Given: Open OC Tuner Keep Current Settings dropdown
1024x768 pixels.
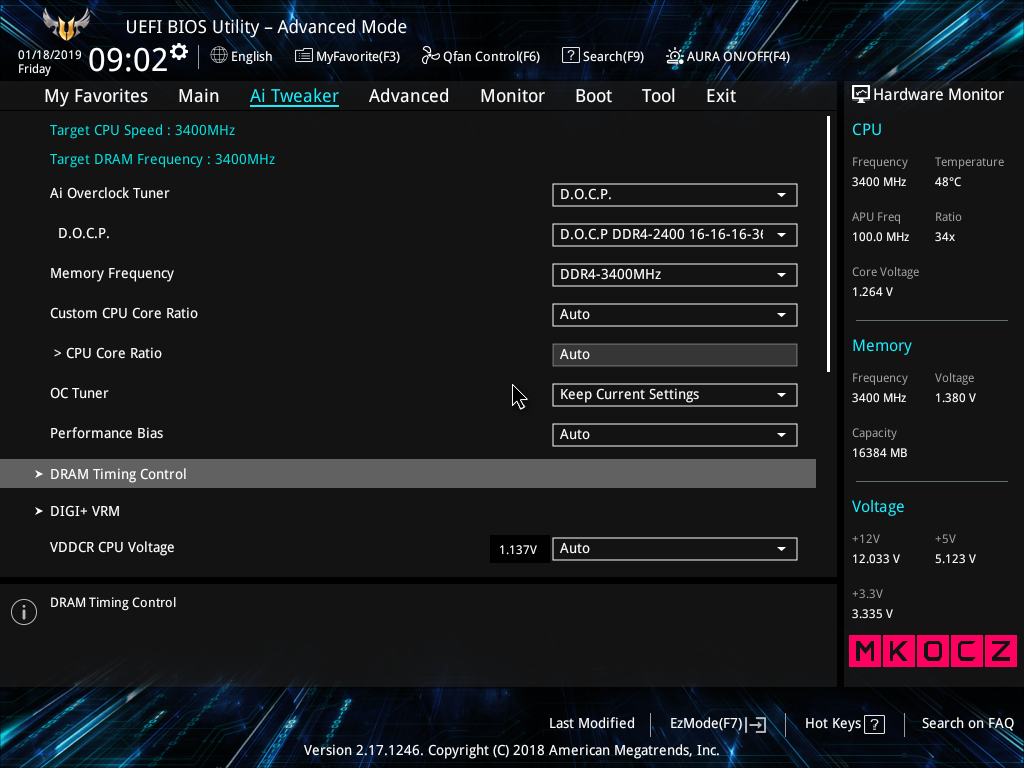Looking at the screenshot, I should pos(675,394).
